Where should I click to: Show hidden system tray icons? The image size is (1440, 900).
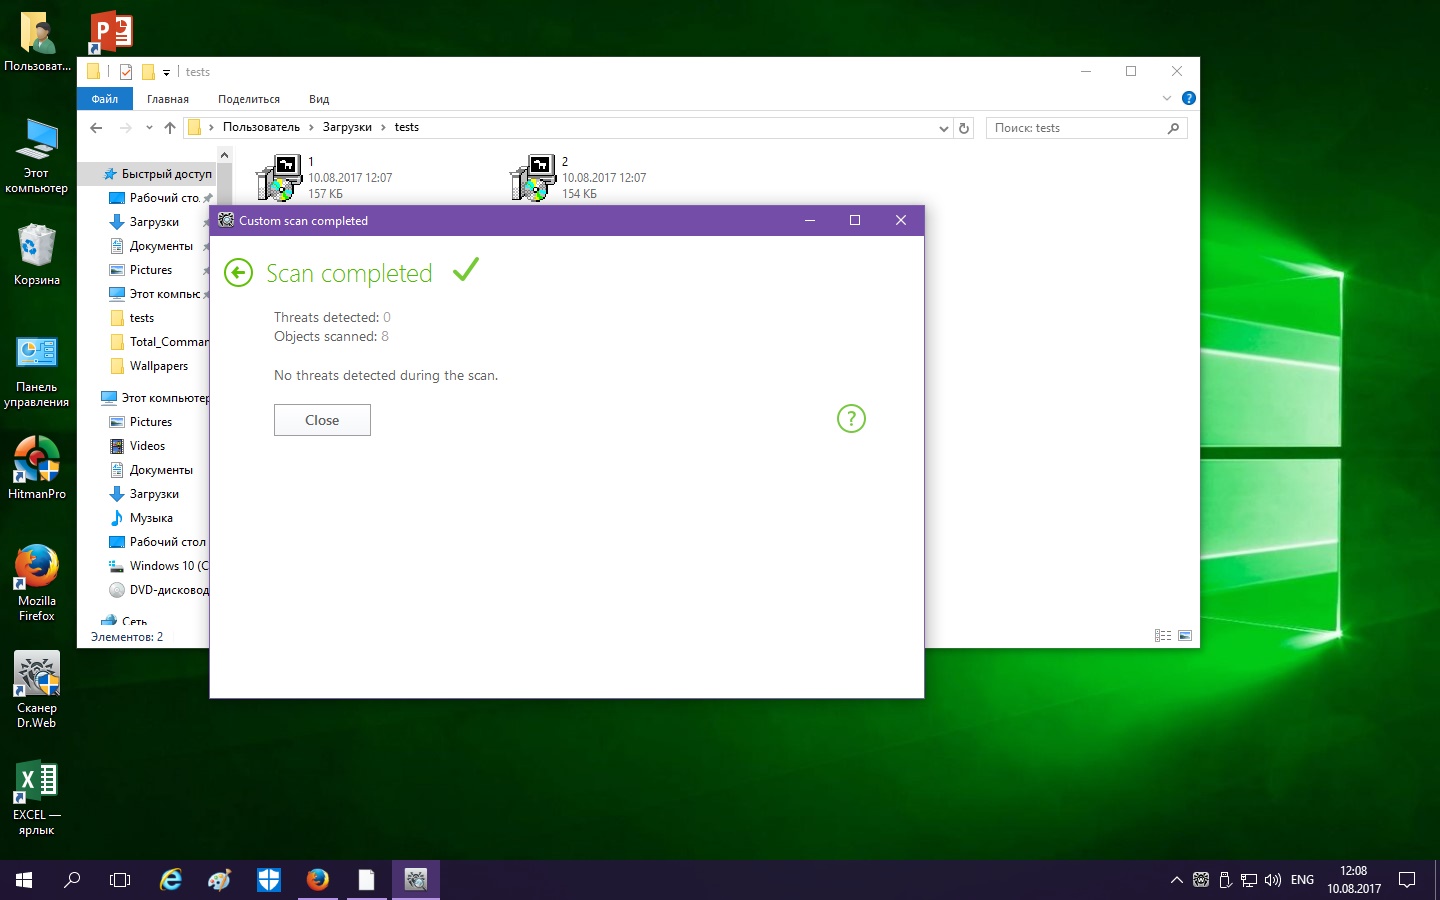1176,880
